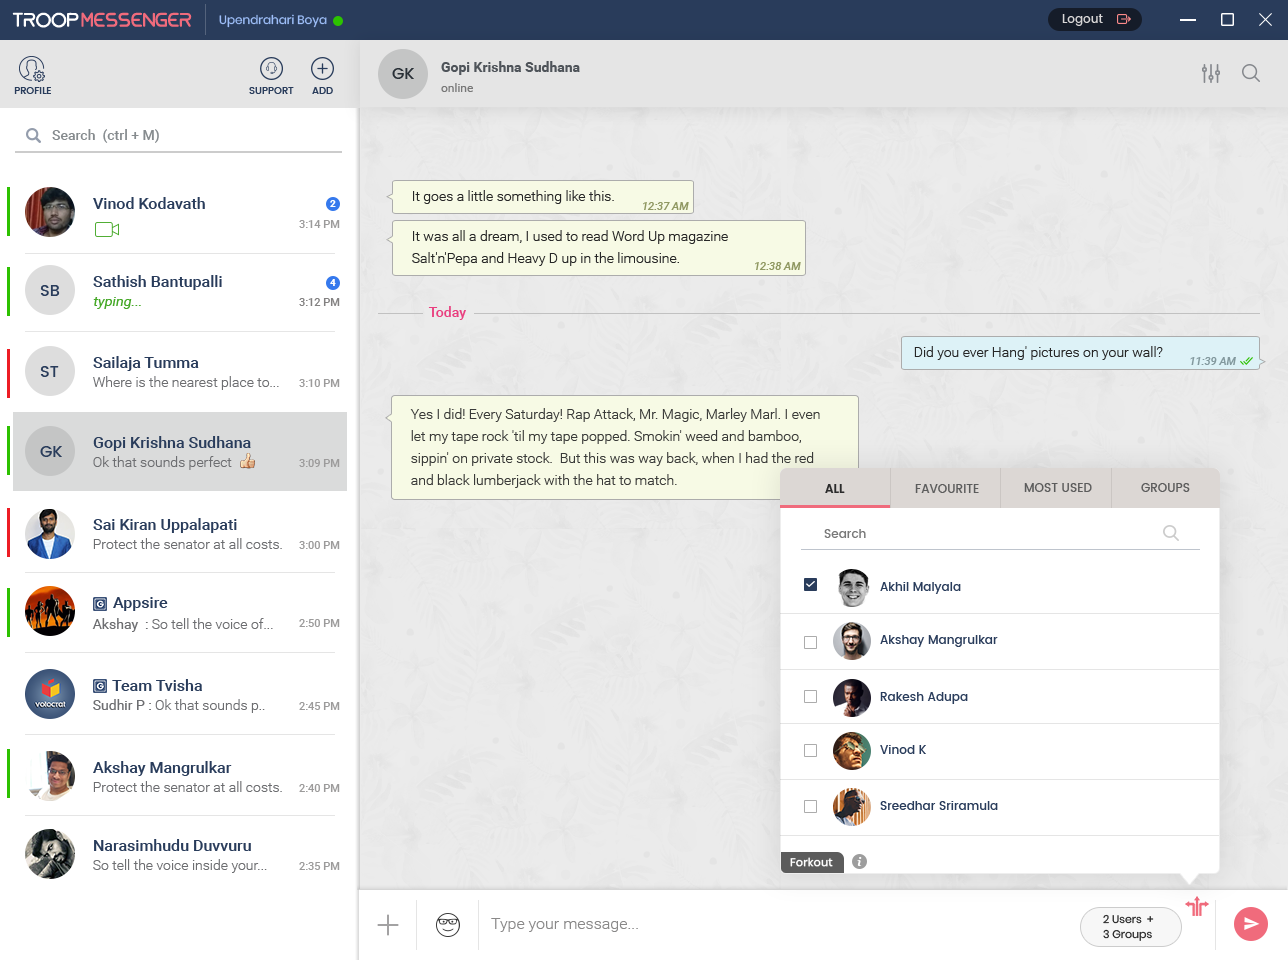Click the info icon beside Forkout
Image resolution: width=1288 pixels, height=960 pixels.
pyautogui.click(x=858, y=861)
